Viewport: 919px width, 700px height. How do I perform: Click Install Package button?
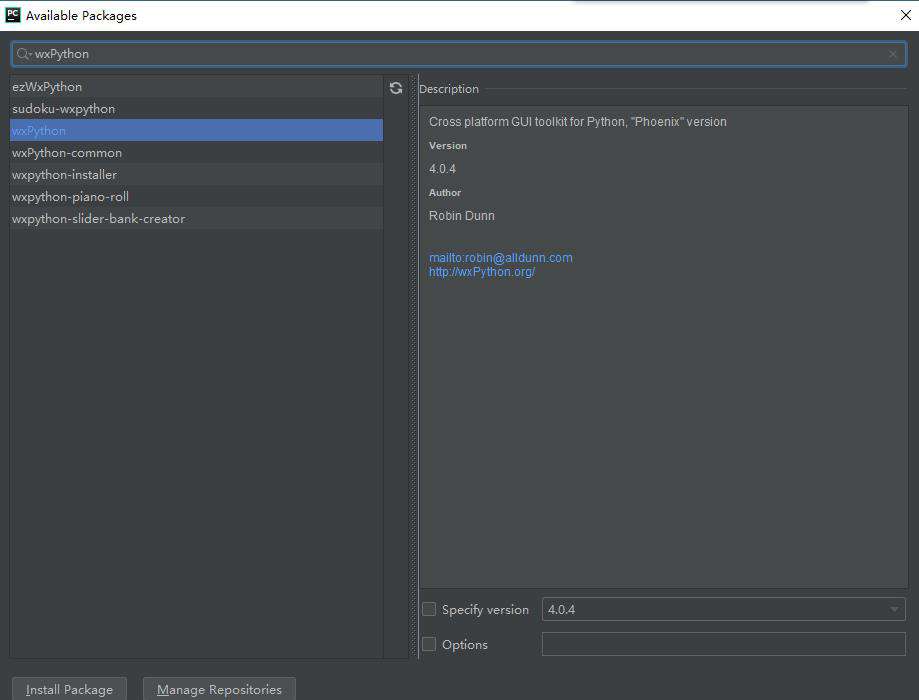coord(69,689)
